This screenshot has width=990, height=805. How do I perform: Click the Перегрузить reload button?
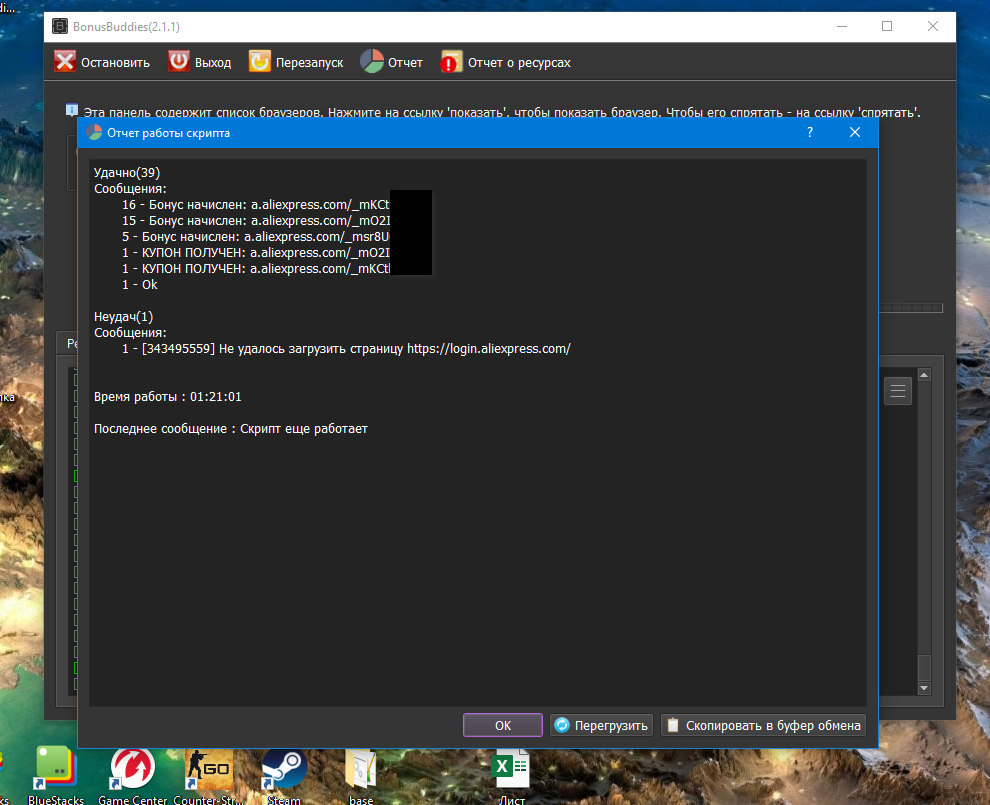tap(601, 725)
